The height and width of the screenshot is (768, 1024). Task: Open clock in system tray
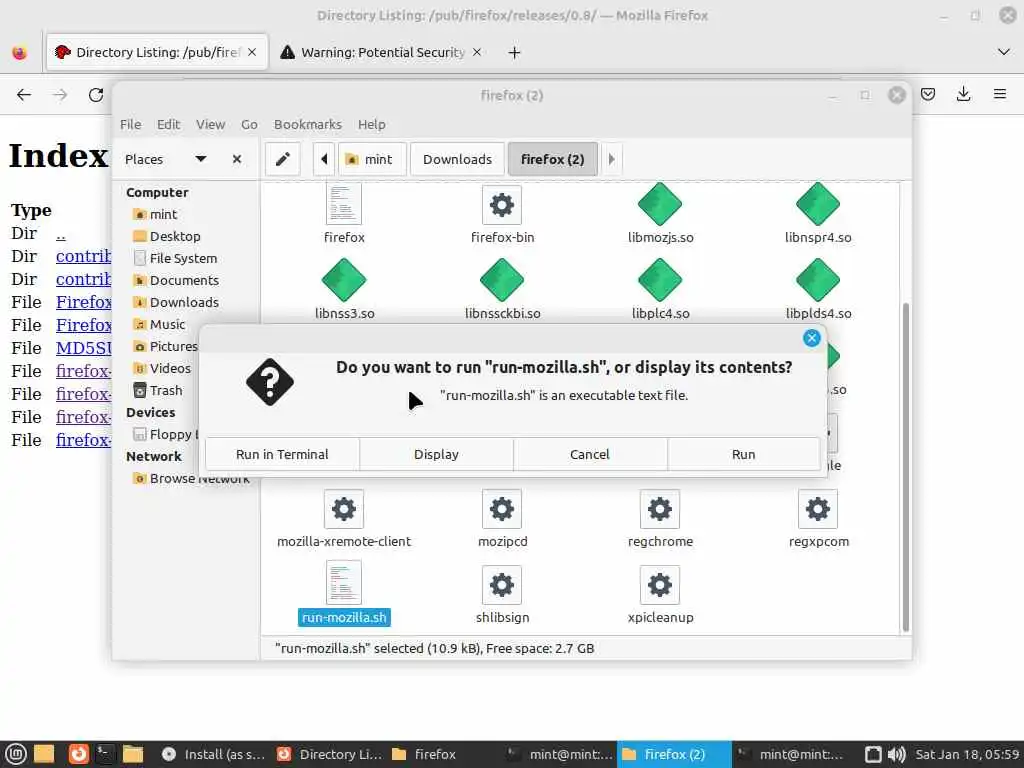pos(967,754)
